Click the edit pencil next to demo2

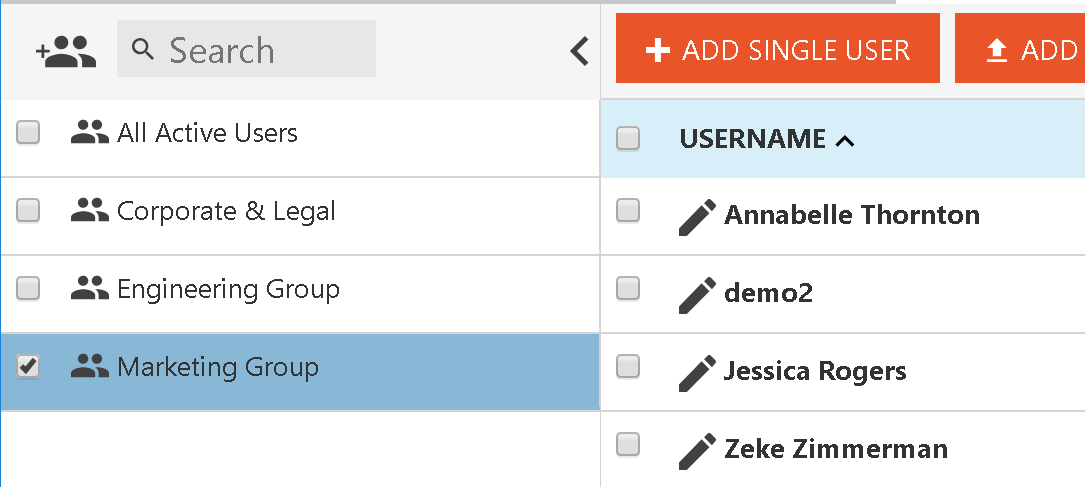click(697, 295)
